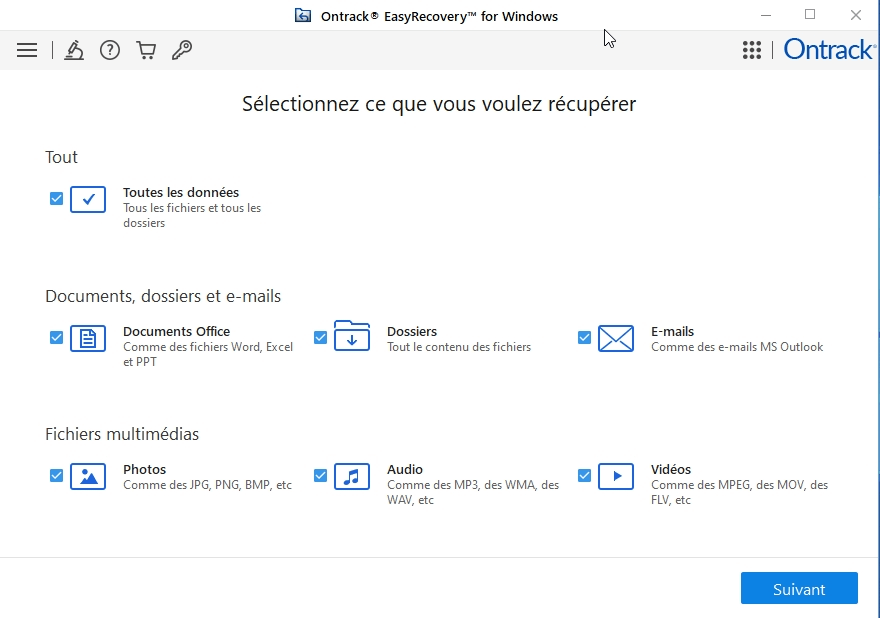Click the Audio music note icon
Image resolution: width=880 pixels, height=618 pixels.
(351, 477)
